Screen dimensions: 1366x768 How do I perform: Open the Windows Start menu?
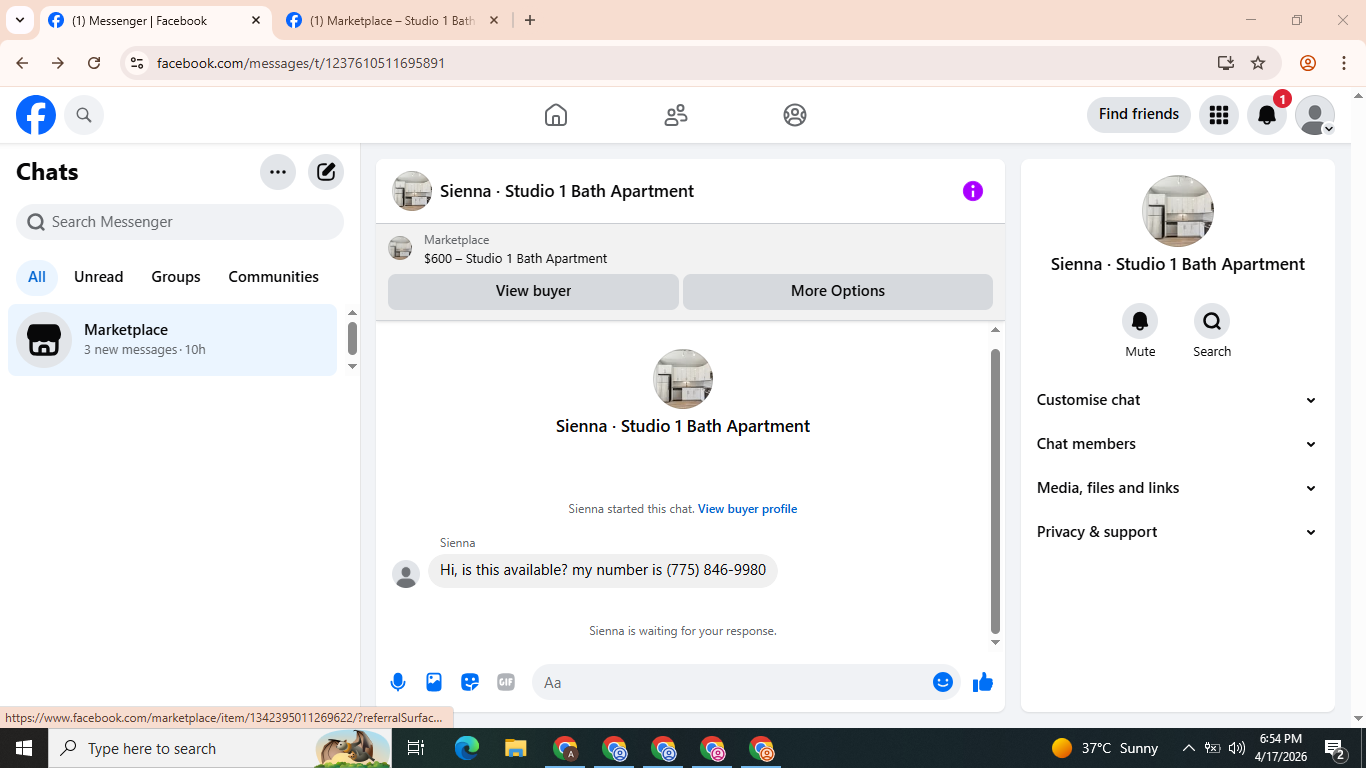tap(24, 748)
